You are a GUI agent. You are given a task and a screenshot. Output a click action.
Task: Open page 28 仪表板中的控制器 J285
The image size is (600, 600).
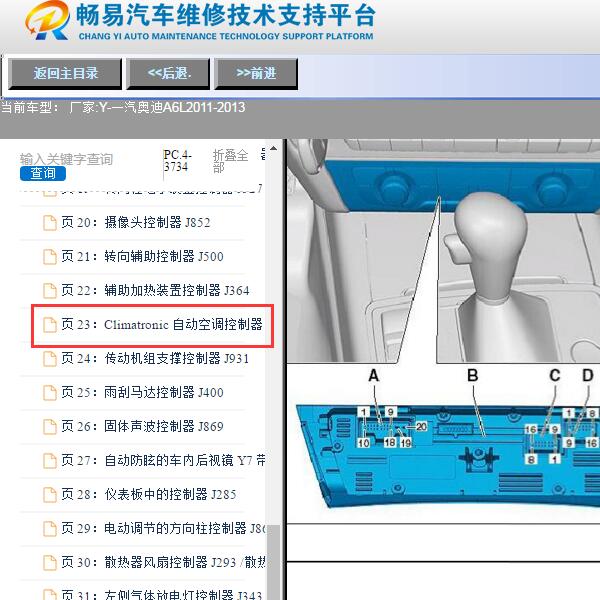tap(148, 494)
